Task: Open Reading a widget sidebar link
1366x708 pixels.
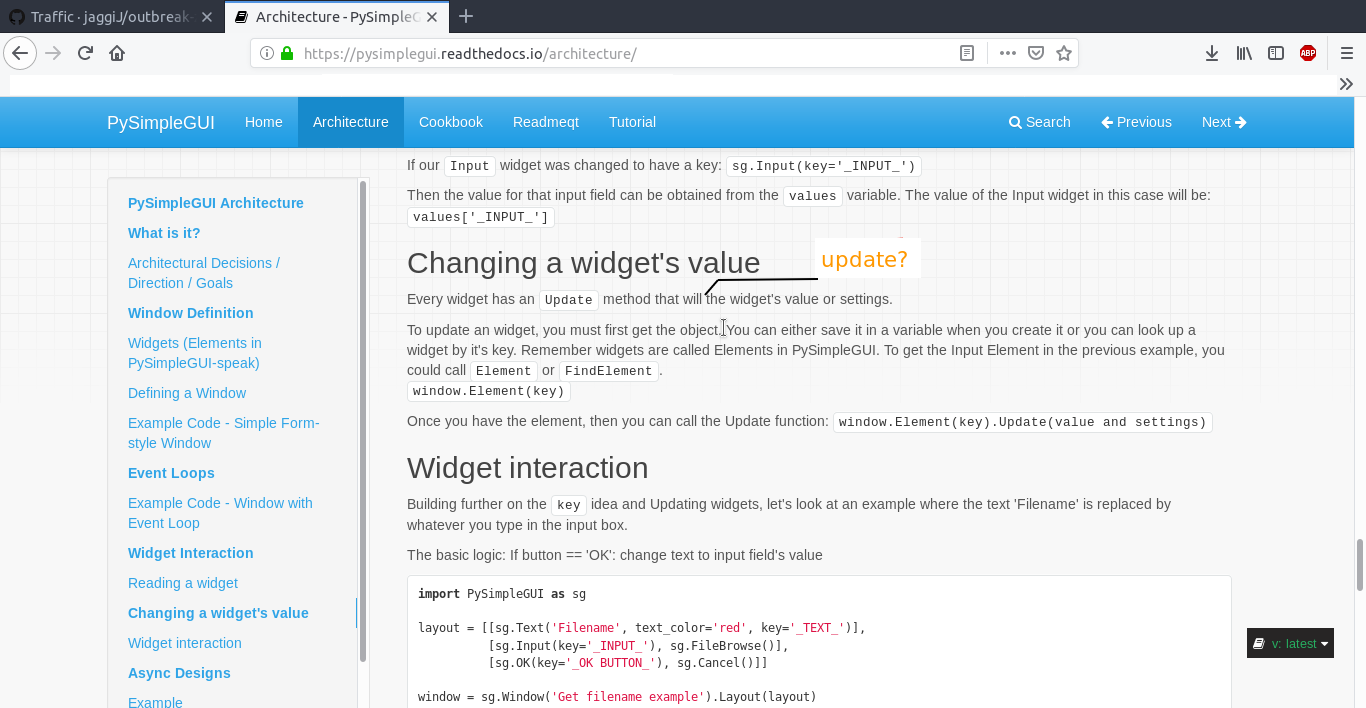Action: [183, 583]
